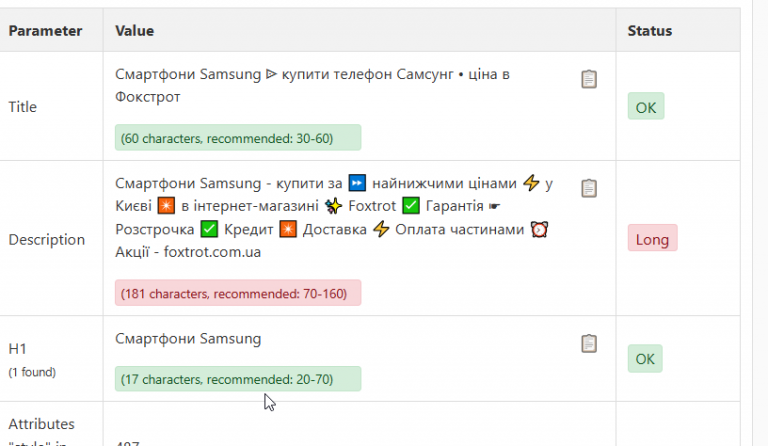Screen dimensions: 768x446
Task: Click the blue fast-forward emoji in Description
Action: [x=357, y=183]
